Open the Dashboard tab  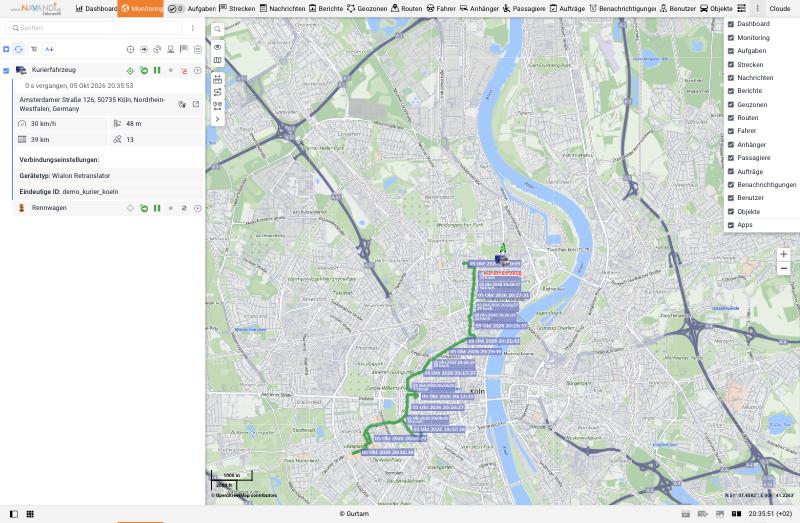96,9
